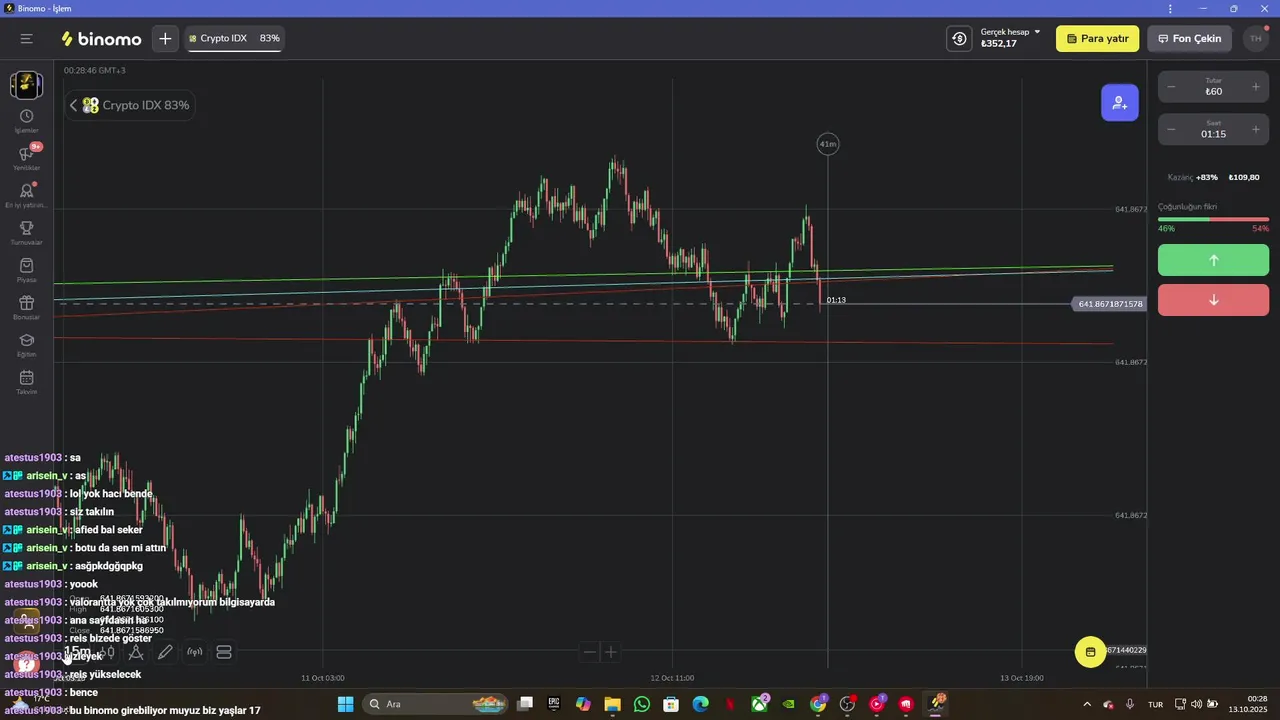This screenshot has width=1280, height=720.
Task: Open the candlestick chart type selector
Action: [x=107, y=652]
